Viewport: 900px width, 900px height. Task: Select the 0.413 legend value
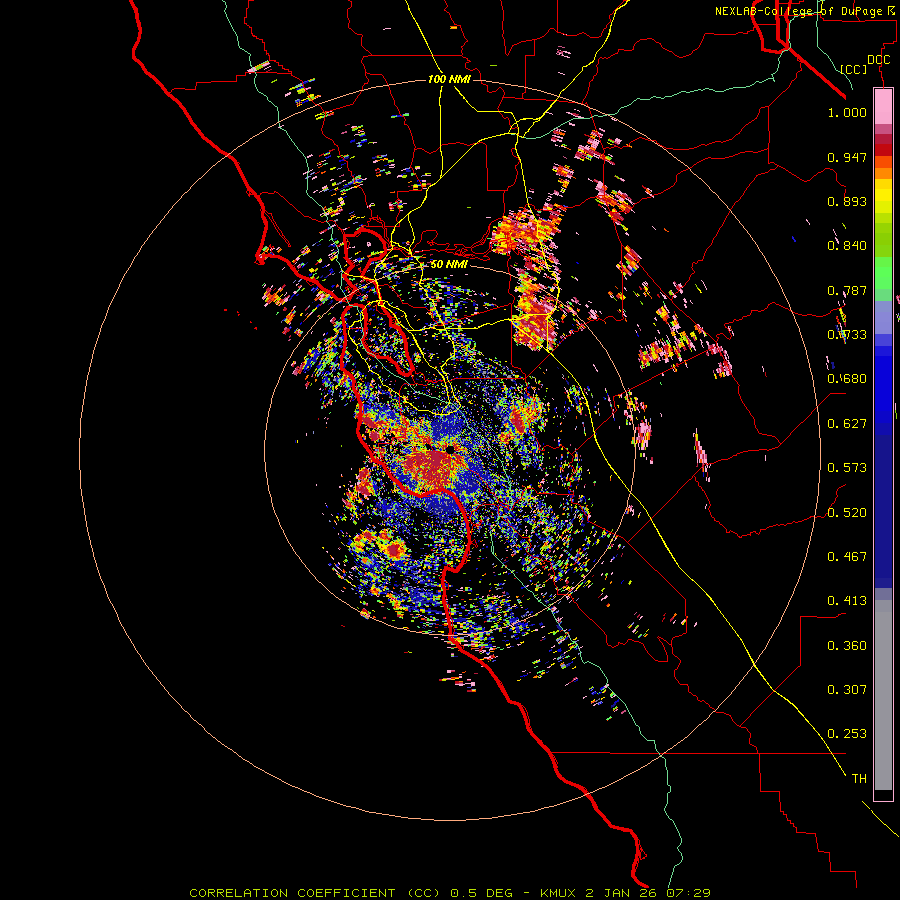847,601
